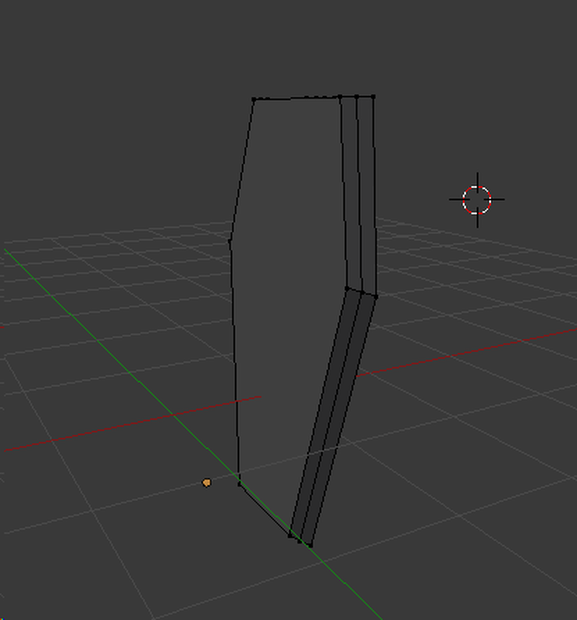Click the red X axis line
This screenshot has height=620, width=577.
coord(467,353)
